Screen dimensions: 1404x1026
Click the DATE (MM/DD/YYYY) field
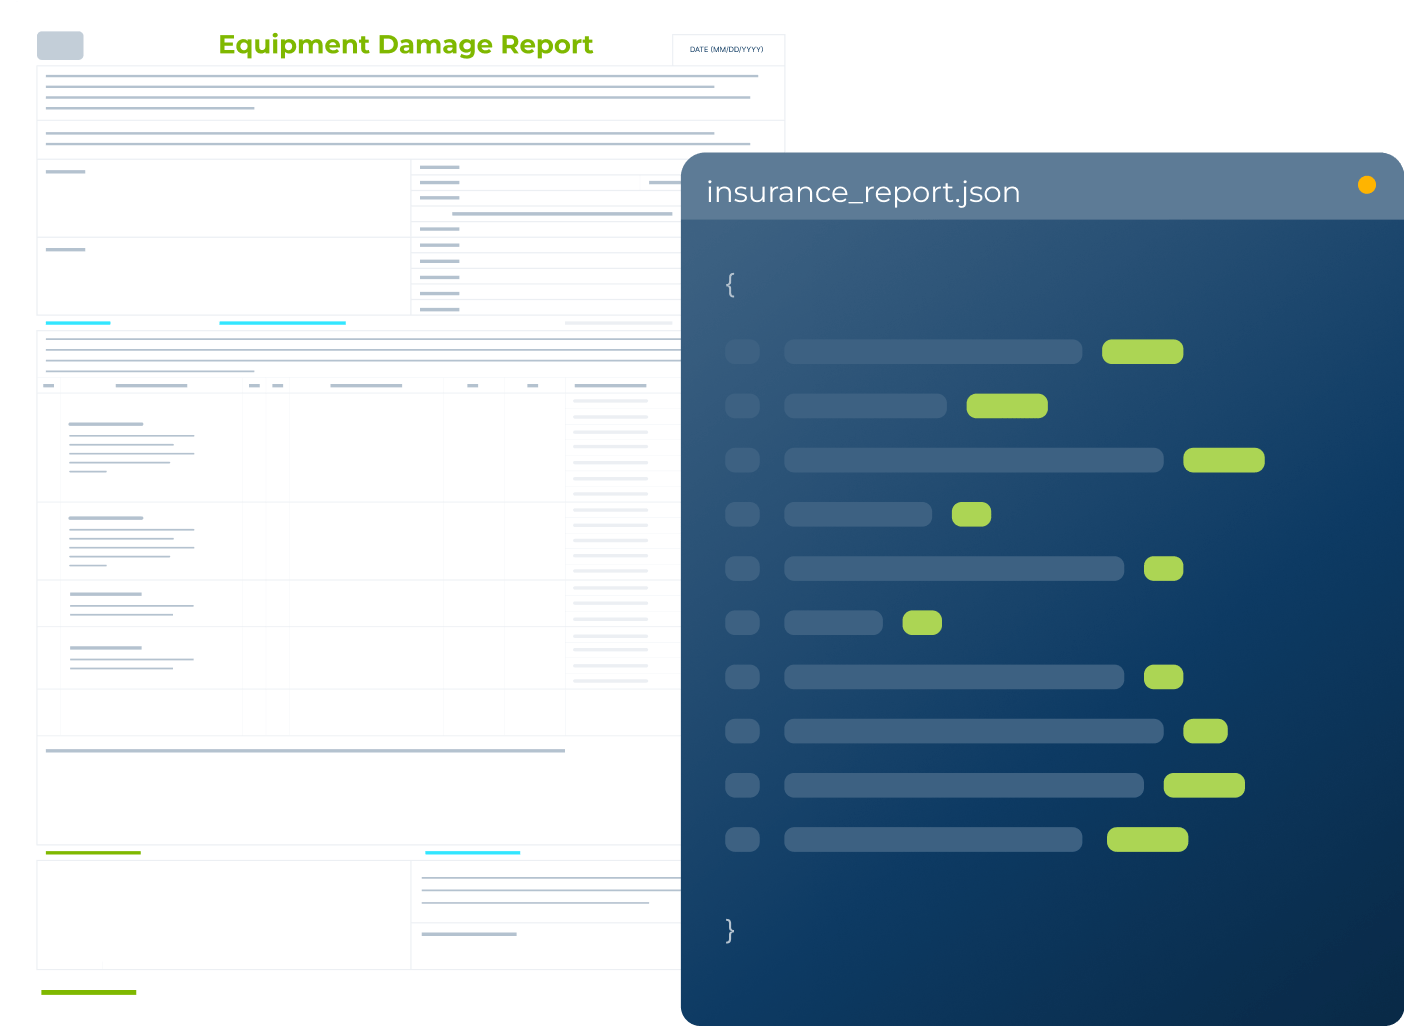pyautogui.click(x=727, y=50)
